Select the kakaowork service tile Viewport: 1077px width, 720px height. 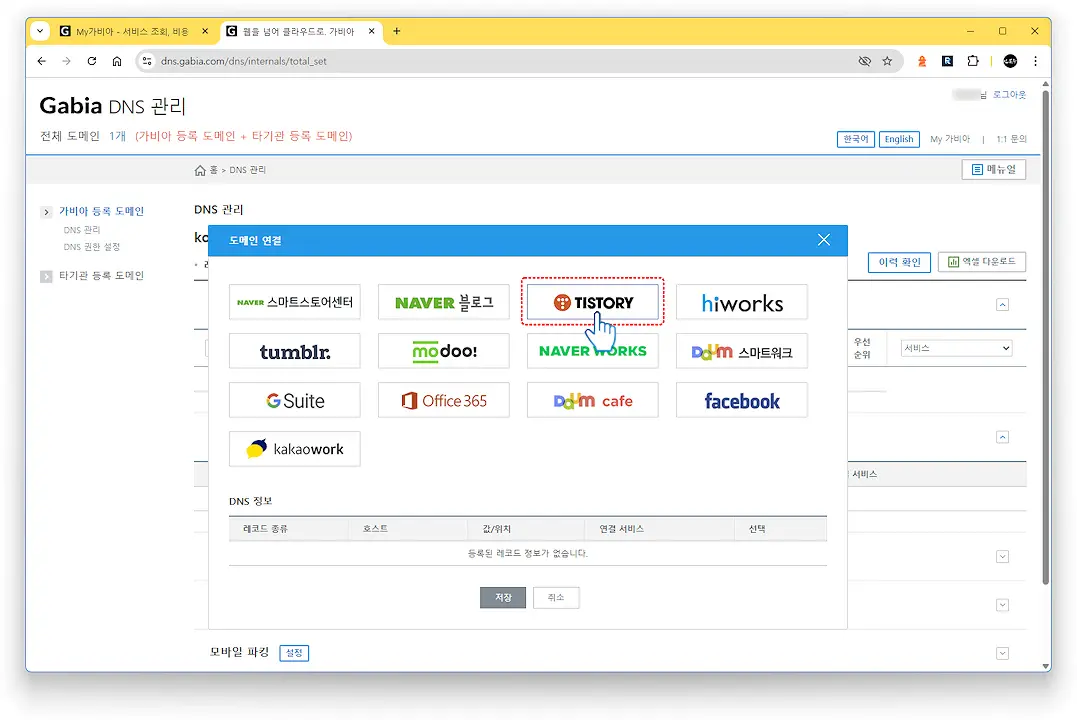pyautogui.click(x=295, y=449)
